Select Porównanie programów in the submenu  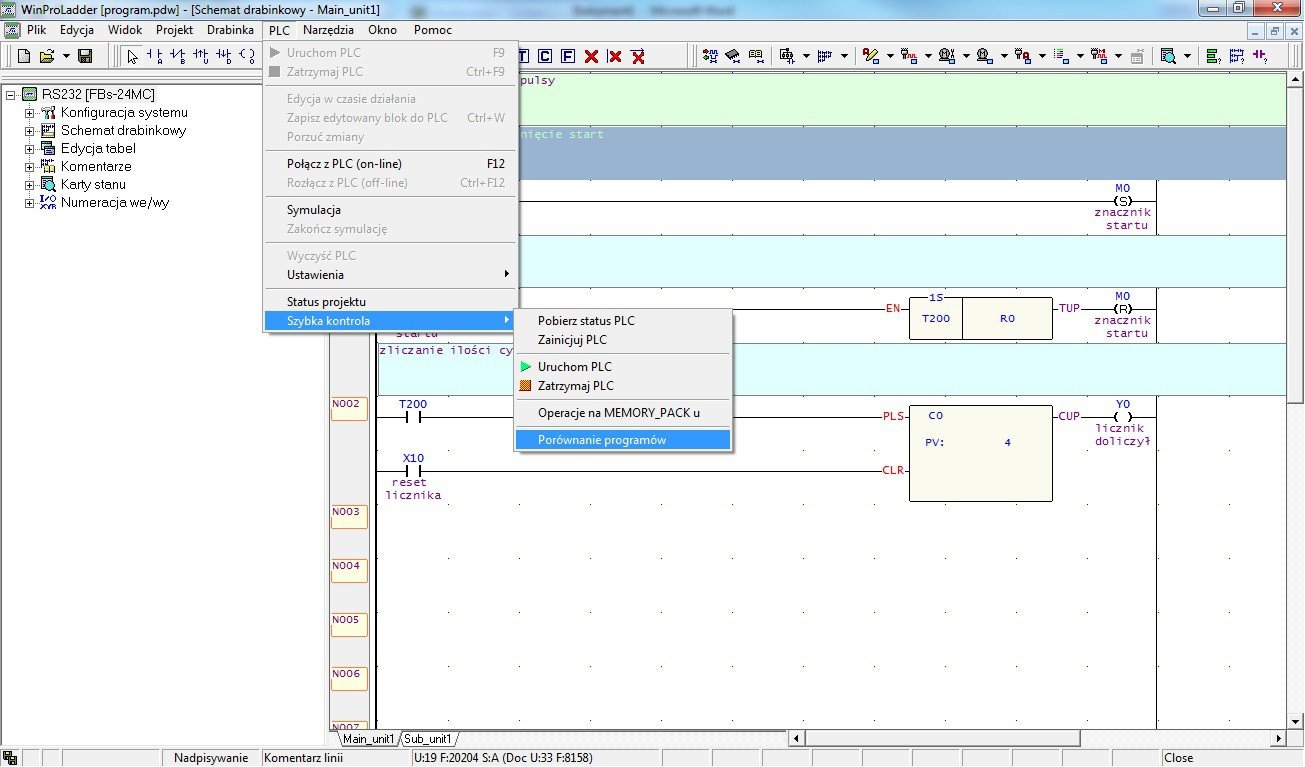[x=623, y=440]
